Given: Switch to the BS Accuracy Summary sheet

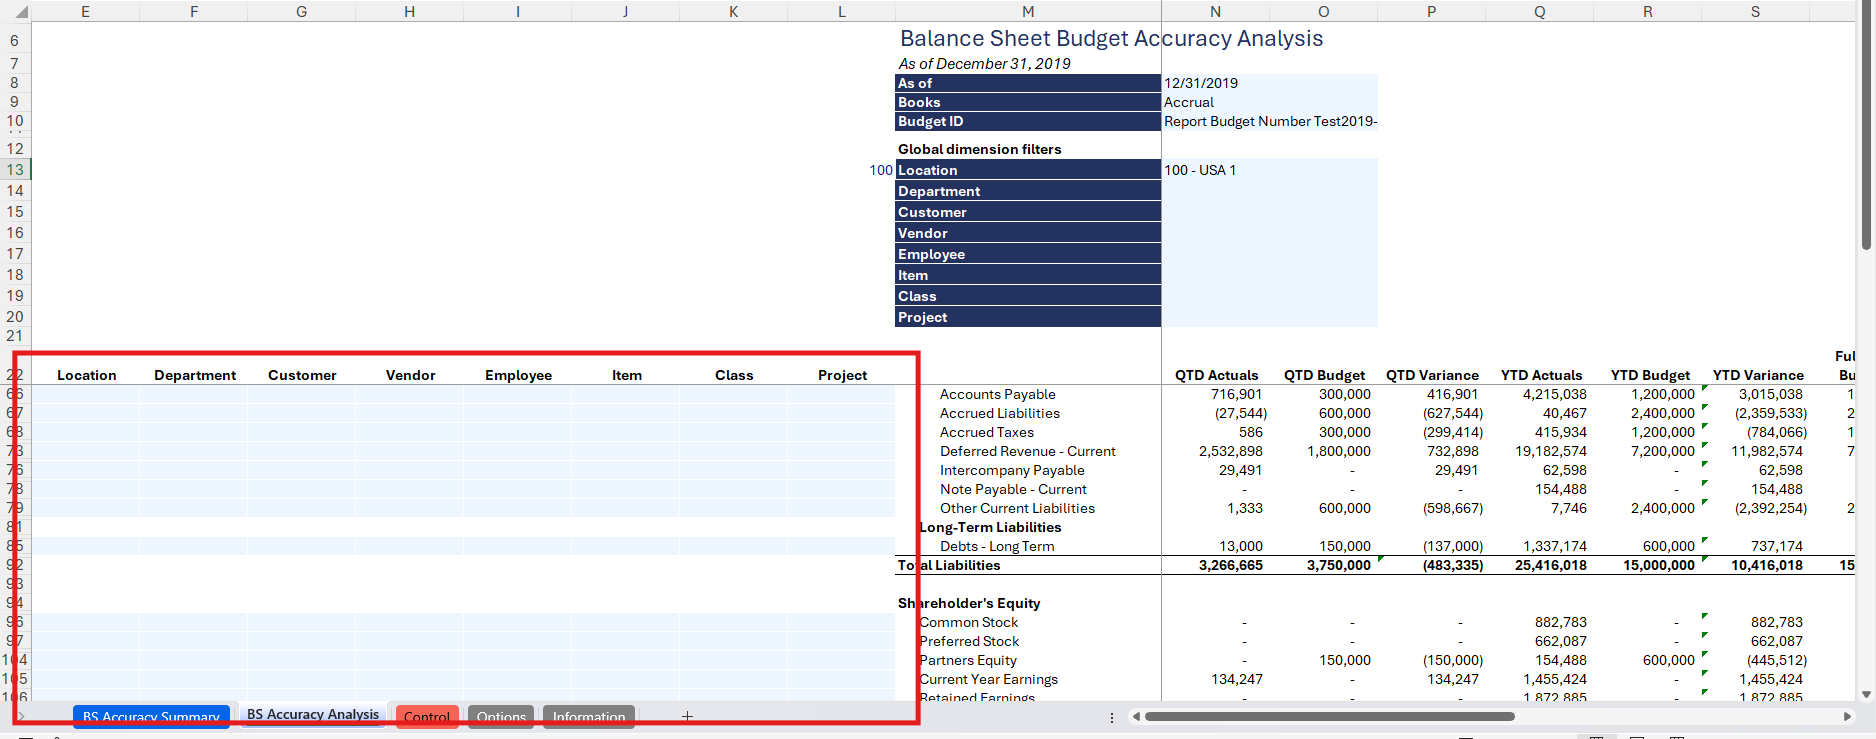Looking at the screenshot, I should (151, 716).
